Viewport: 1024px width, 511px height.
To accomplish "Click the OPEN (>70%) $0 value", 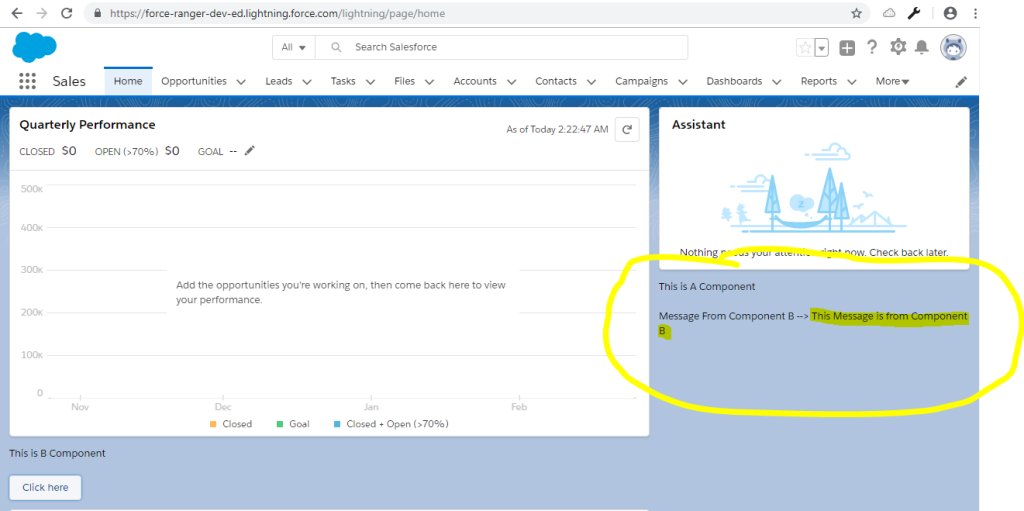I will [x=172, y=151].
